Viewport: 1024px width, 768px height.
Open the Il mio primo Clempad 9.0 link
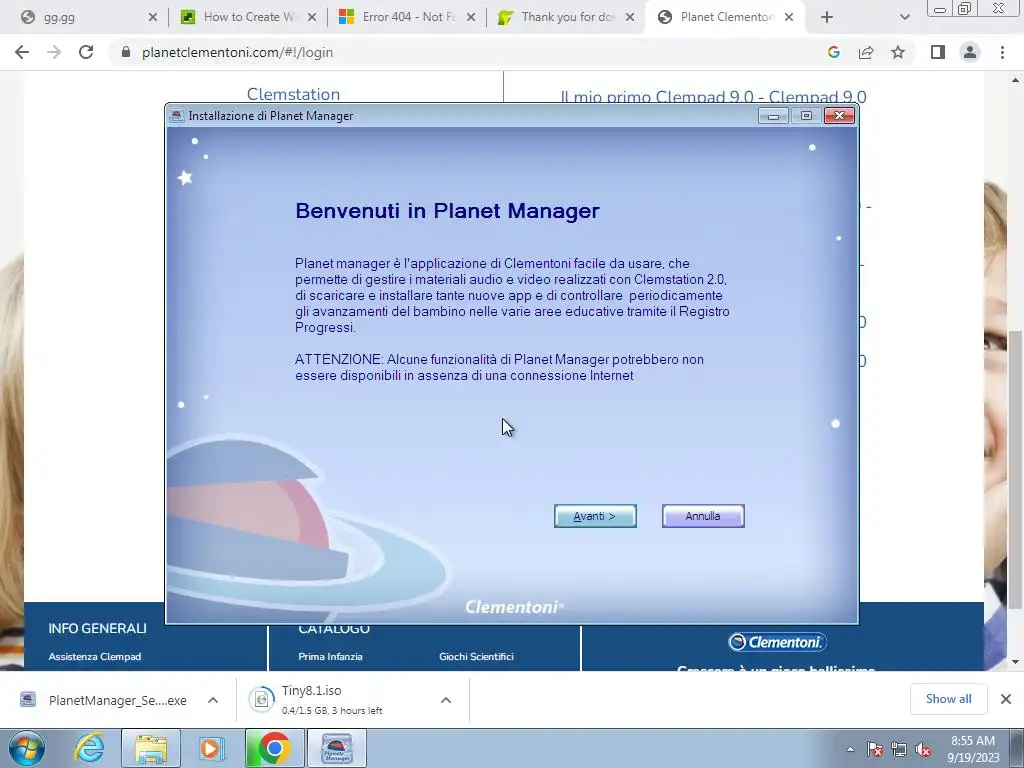pyautogui.click(x=713, y=97)
